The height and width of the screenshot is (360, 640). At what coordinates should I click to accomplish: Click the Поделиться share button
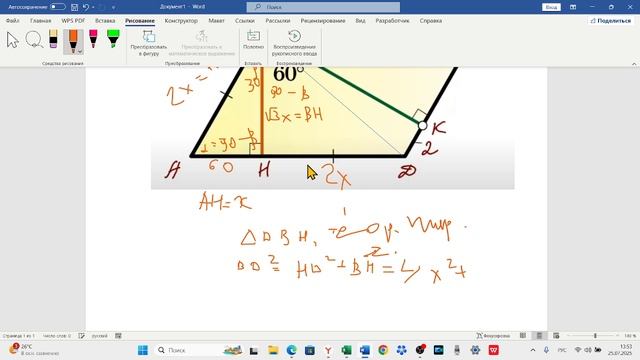(611, 20)
